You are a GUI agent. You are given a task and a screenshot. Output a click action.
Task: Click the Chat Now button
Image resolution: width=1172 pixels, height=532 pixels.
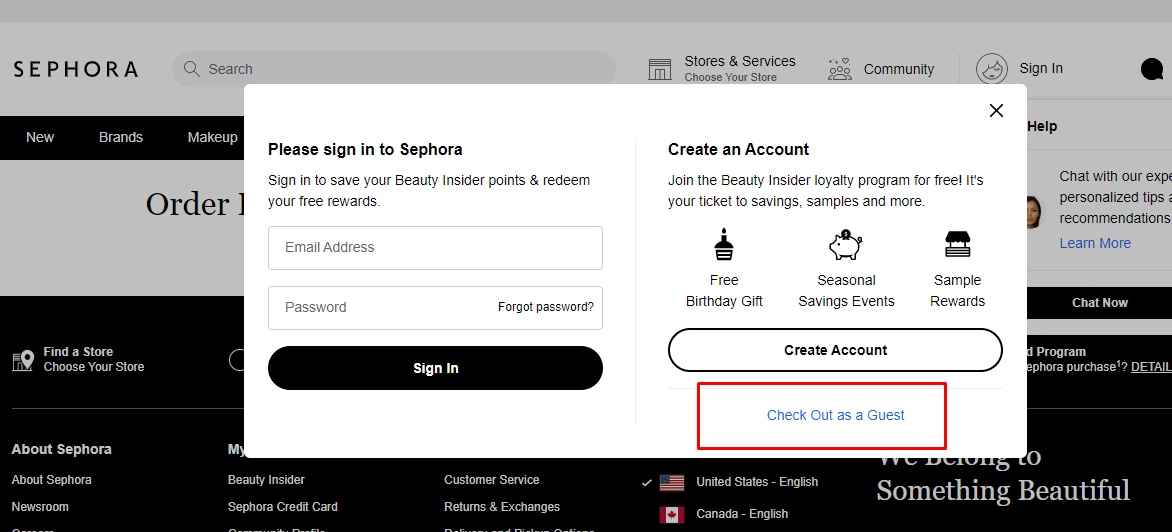[x=1099, y=303]
